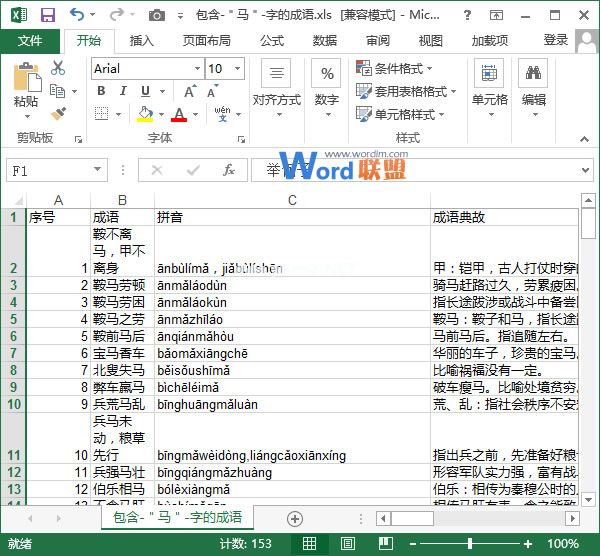The height and width of the screenshot is (556, 600).
Task: Open the 公式 ribbon tab
Action: [x=271, y=41]
